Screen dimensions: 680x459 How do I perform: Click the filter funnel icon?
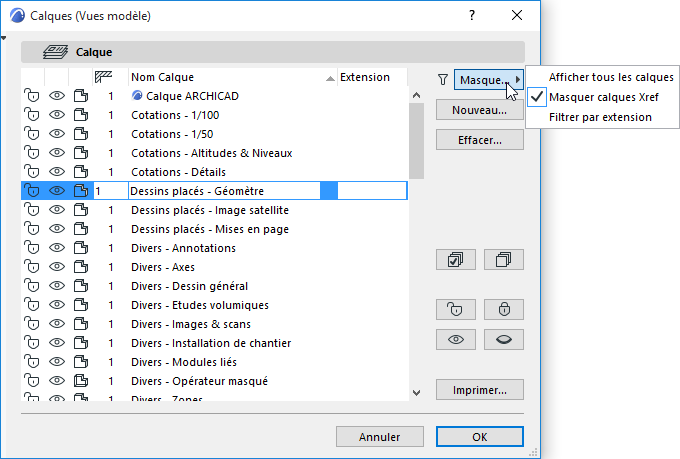(x=443, y=80)
